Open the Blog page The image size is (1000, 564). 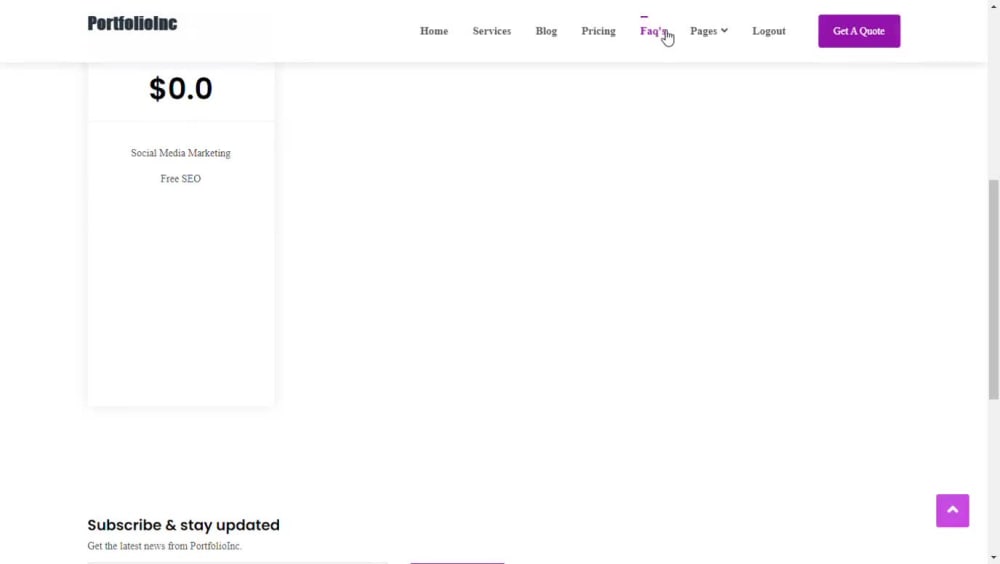[546, 31]
